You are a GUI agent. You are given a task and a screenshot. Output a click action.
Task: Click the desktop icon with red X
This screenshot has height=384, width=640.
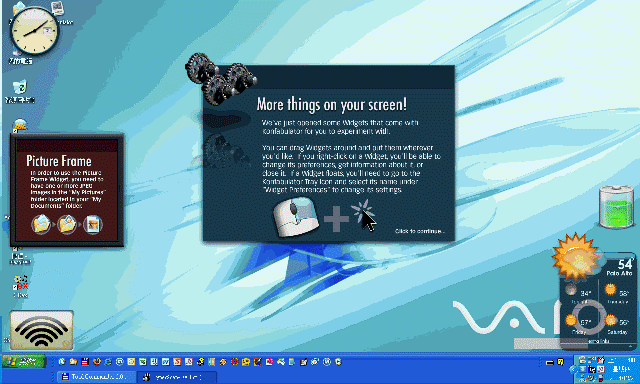click(x=20, y=286)
